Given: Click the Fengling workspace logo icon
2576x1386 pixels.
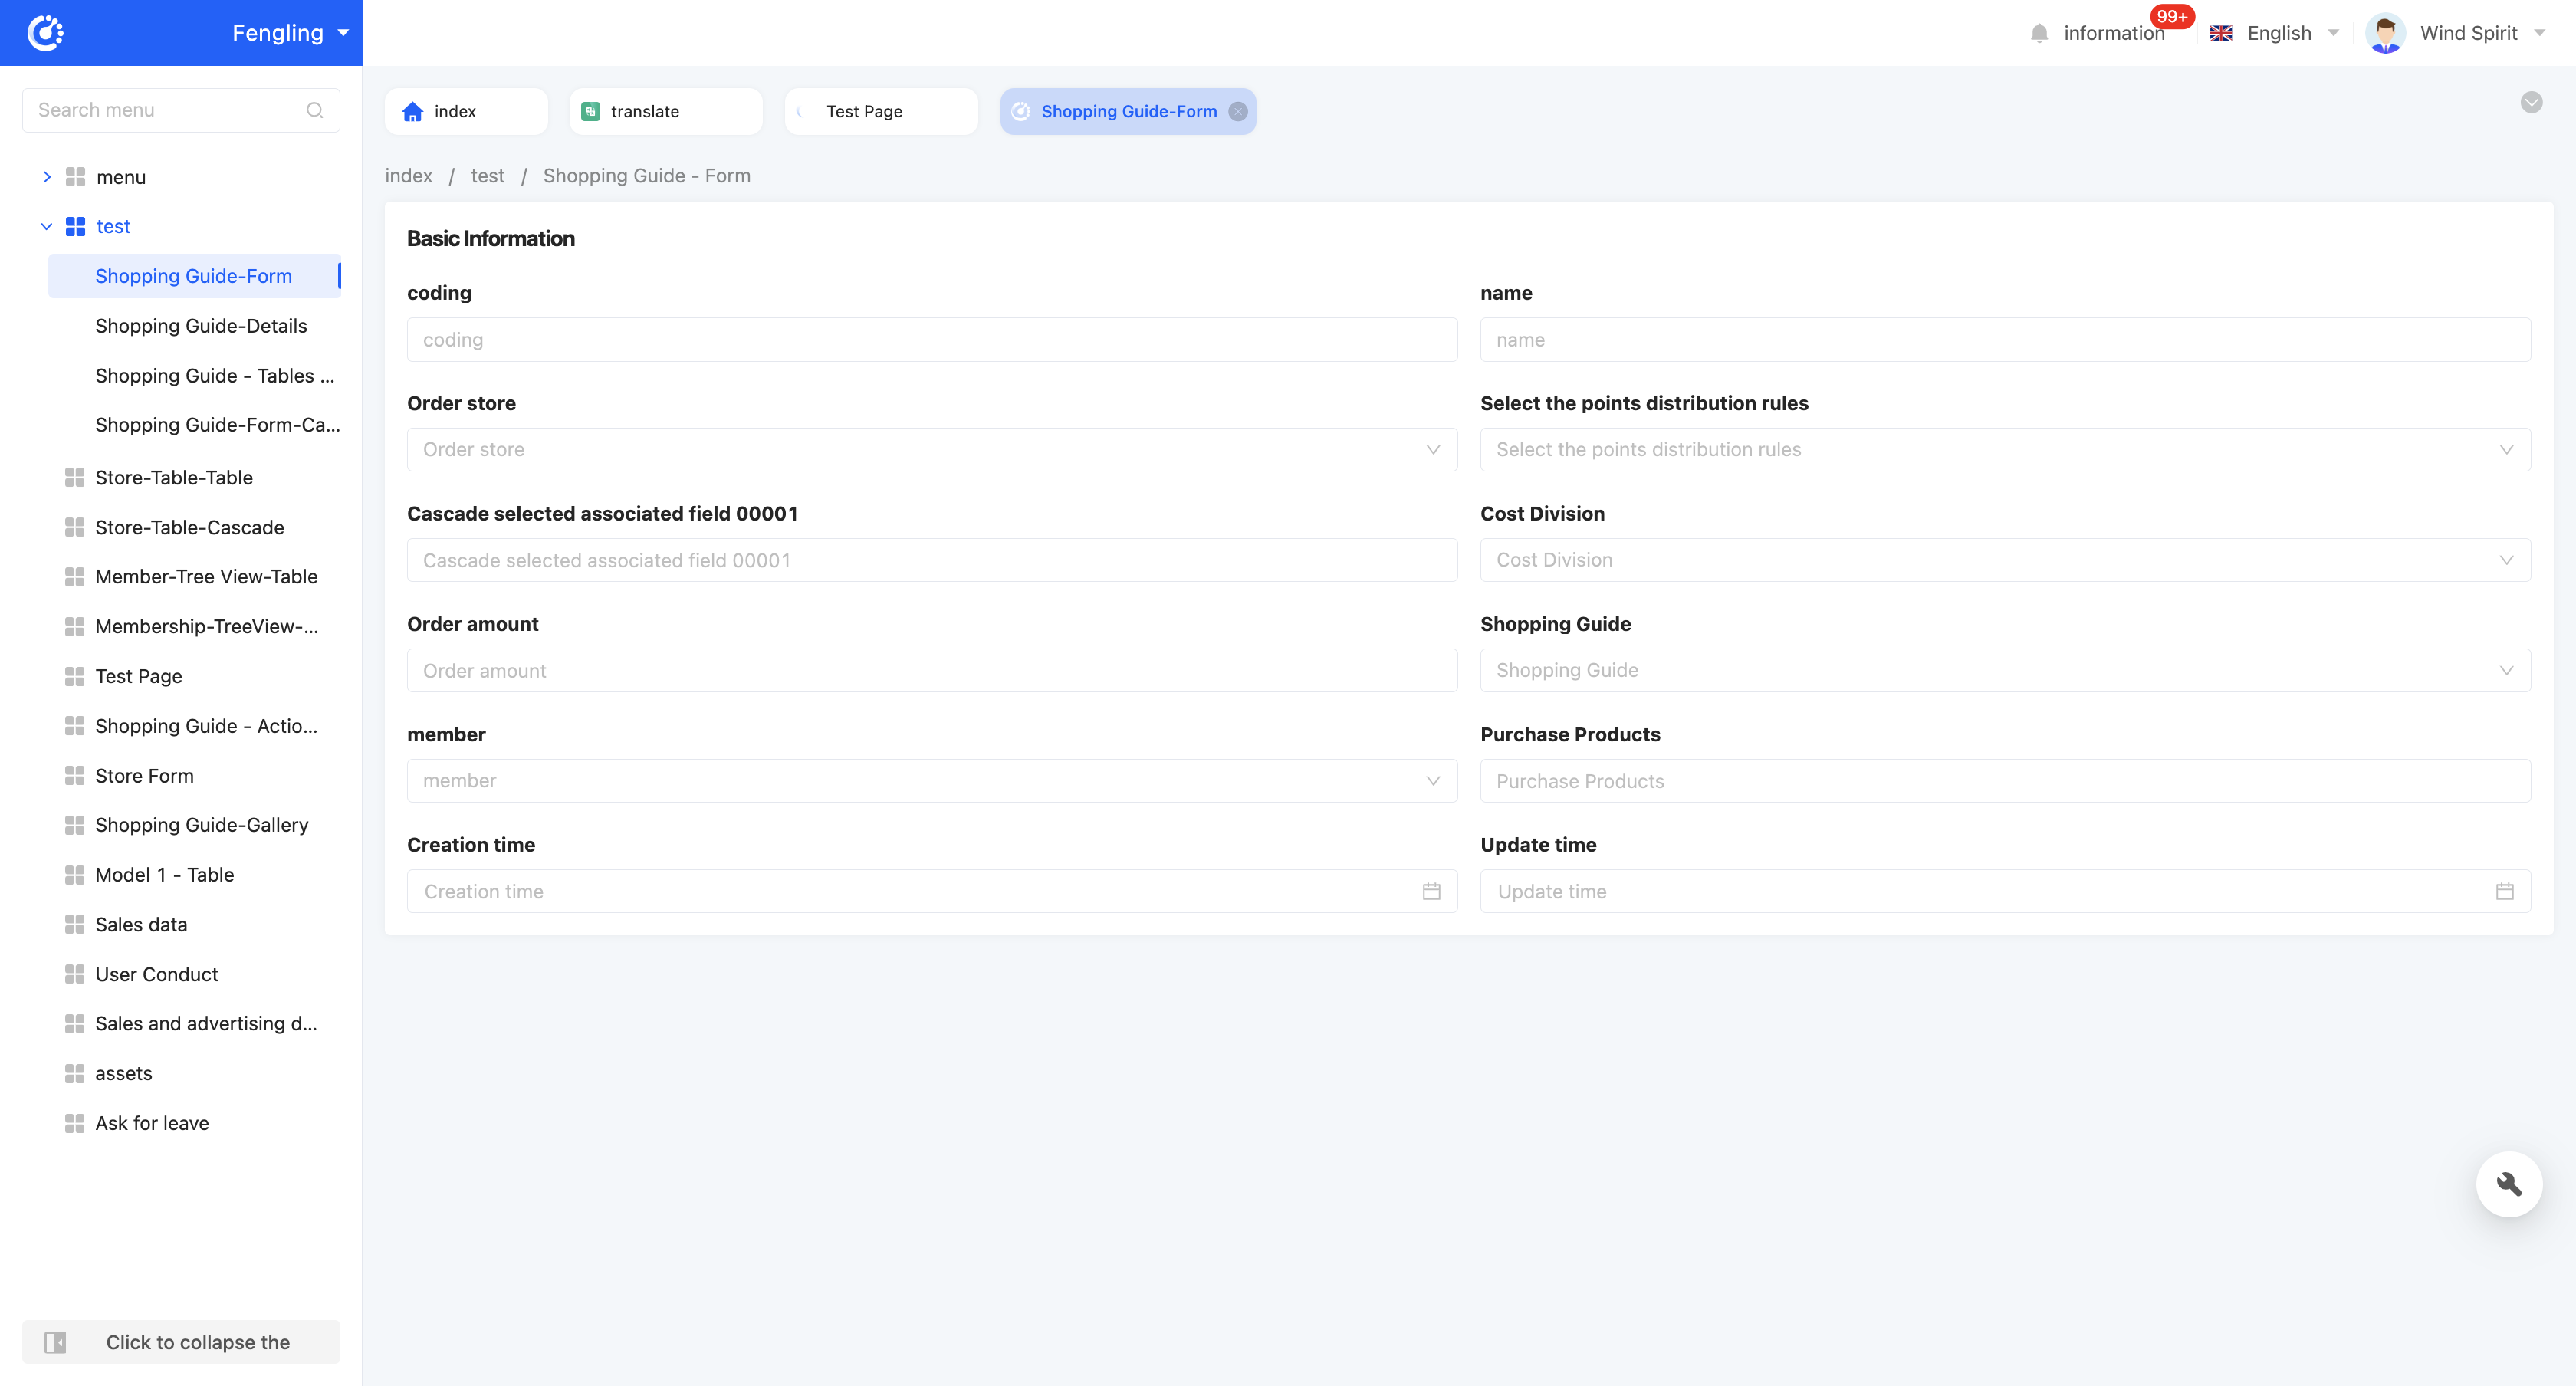Looking at the screenshot, I should point(47,32).
